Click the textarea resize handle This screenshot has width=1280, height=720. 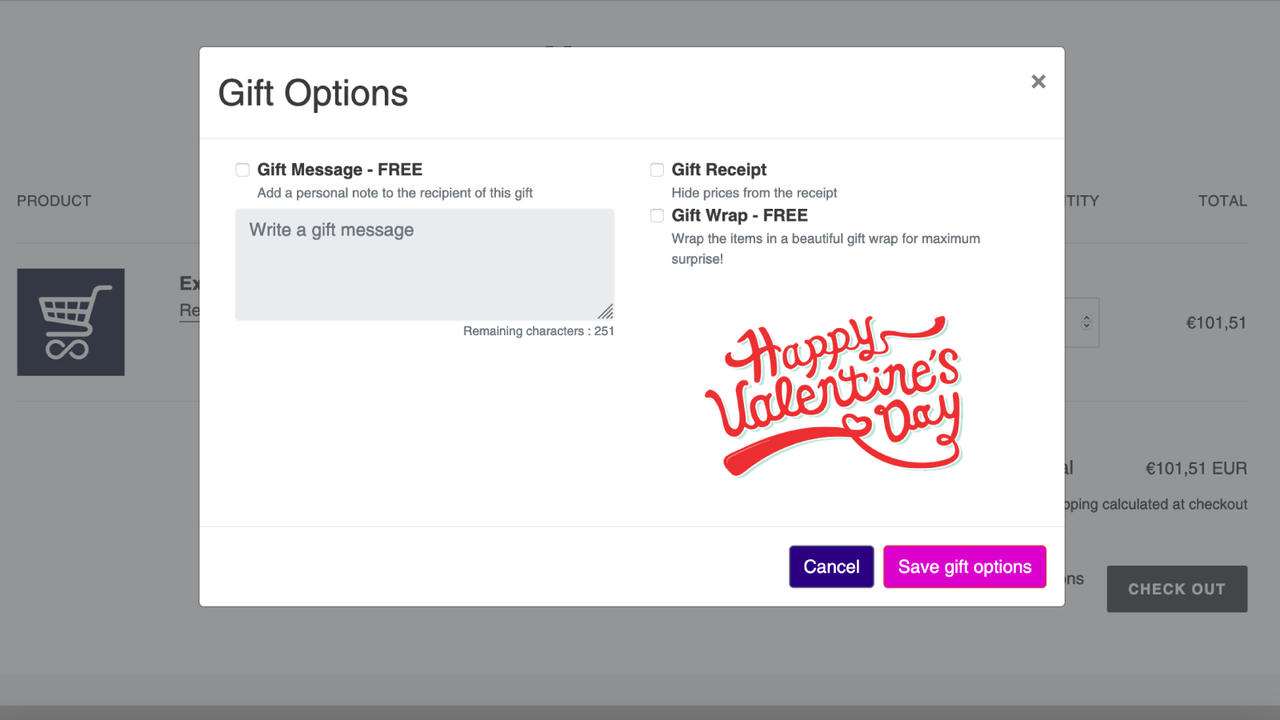(x=606, y=311)
